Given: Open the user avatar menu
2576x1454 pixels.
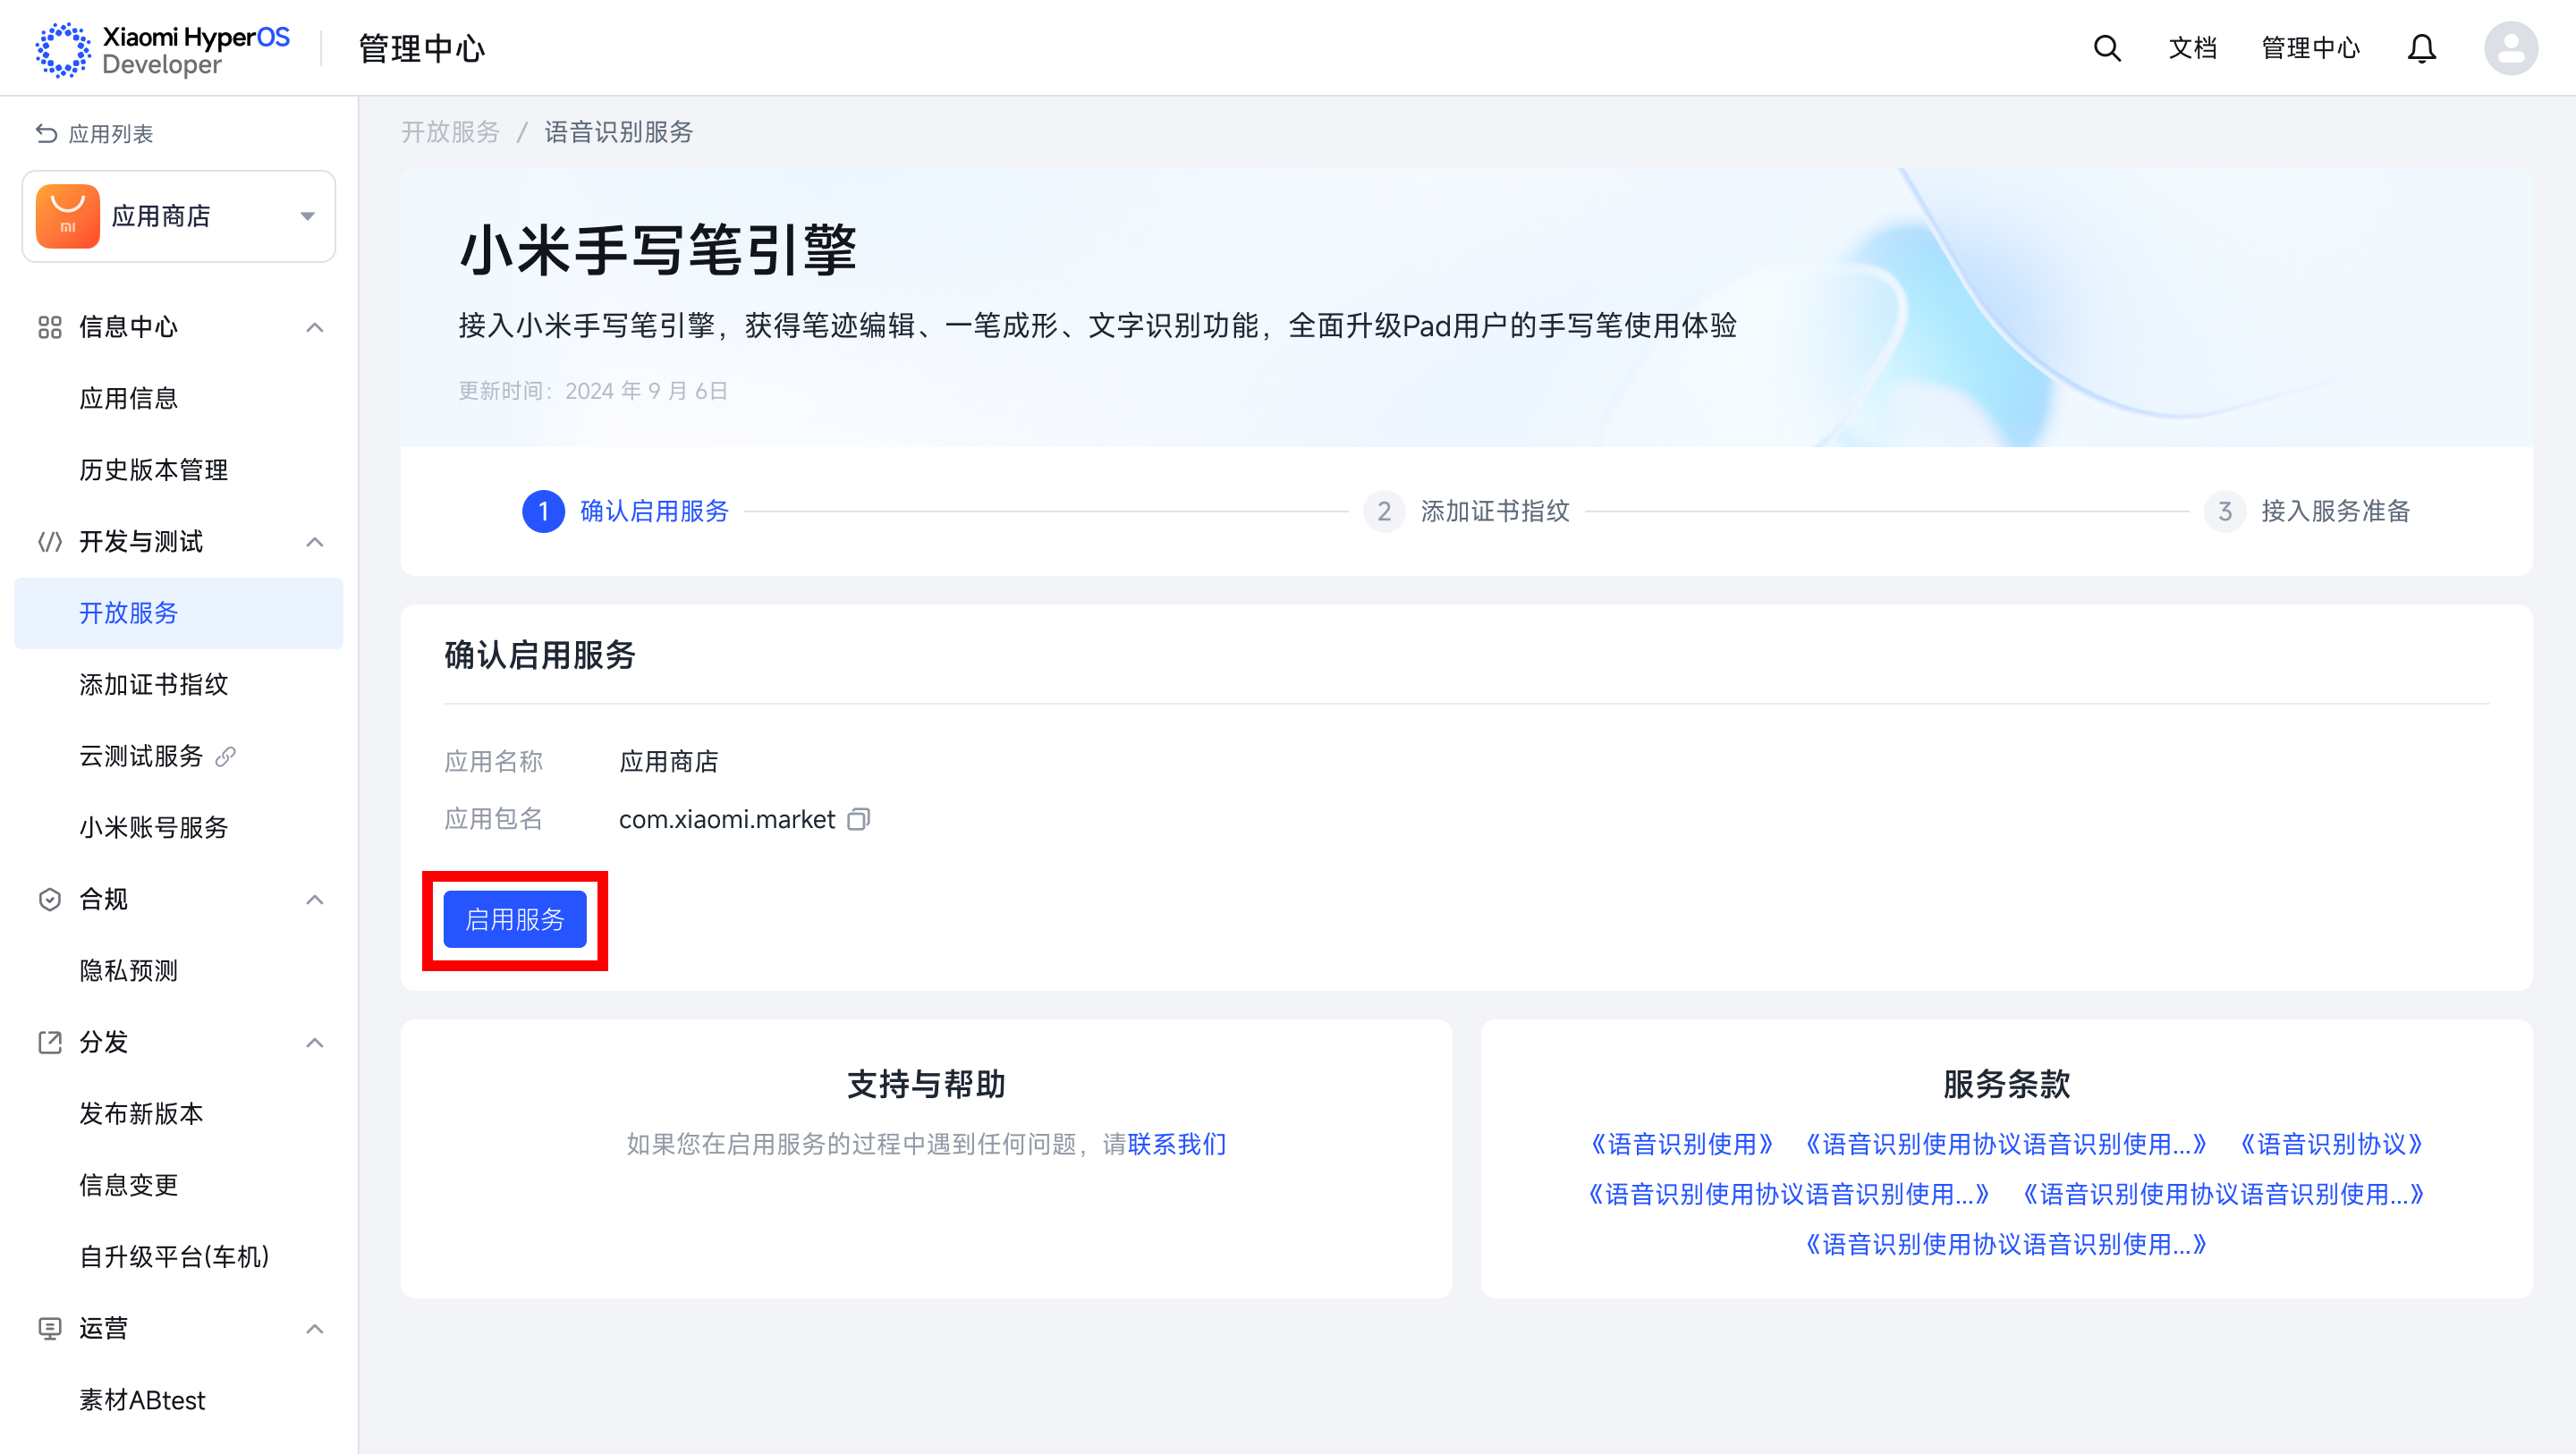Looking at the screenshot, I should pyautogui.click(x=2511, y=48).
